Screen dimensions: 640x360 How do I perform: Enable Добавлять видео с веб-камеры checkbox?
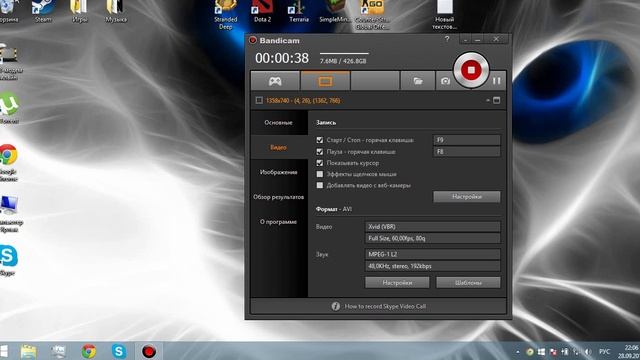(320, 185)
